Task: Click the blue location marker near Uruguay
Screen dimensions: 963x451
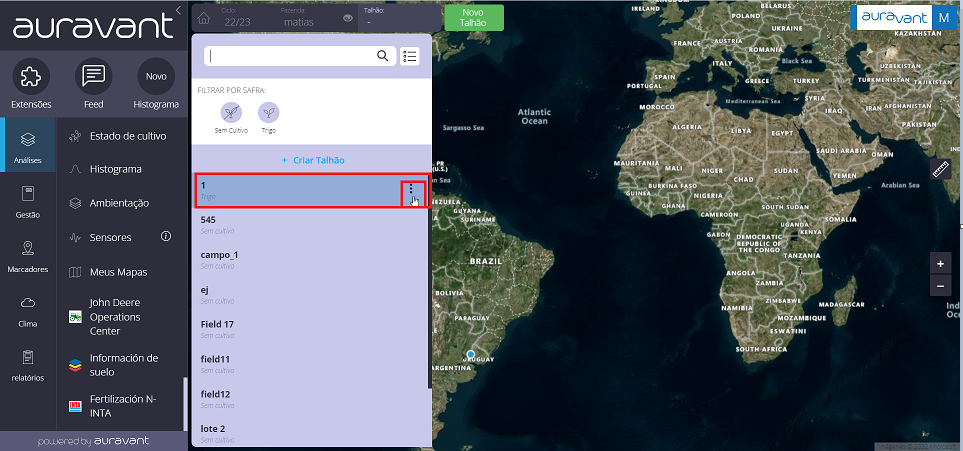Action: (470, 355)
